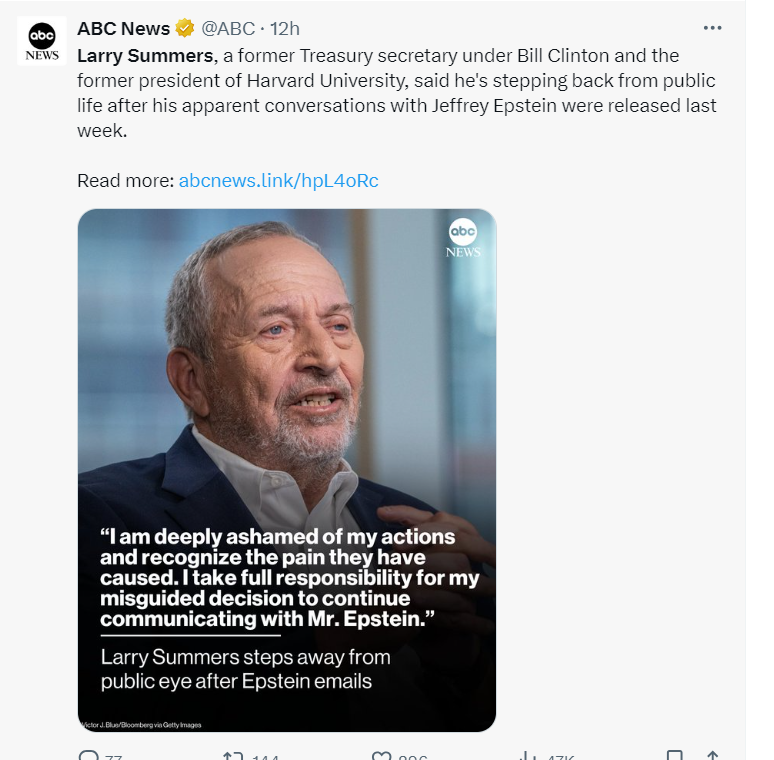Open the ABC News profile avatar
Image resolution: width=774 pixels, height=760 pixels.
[x=42, y=41]
